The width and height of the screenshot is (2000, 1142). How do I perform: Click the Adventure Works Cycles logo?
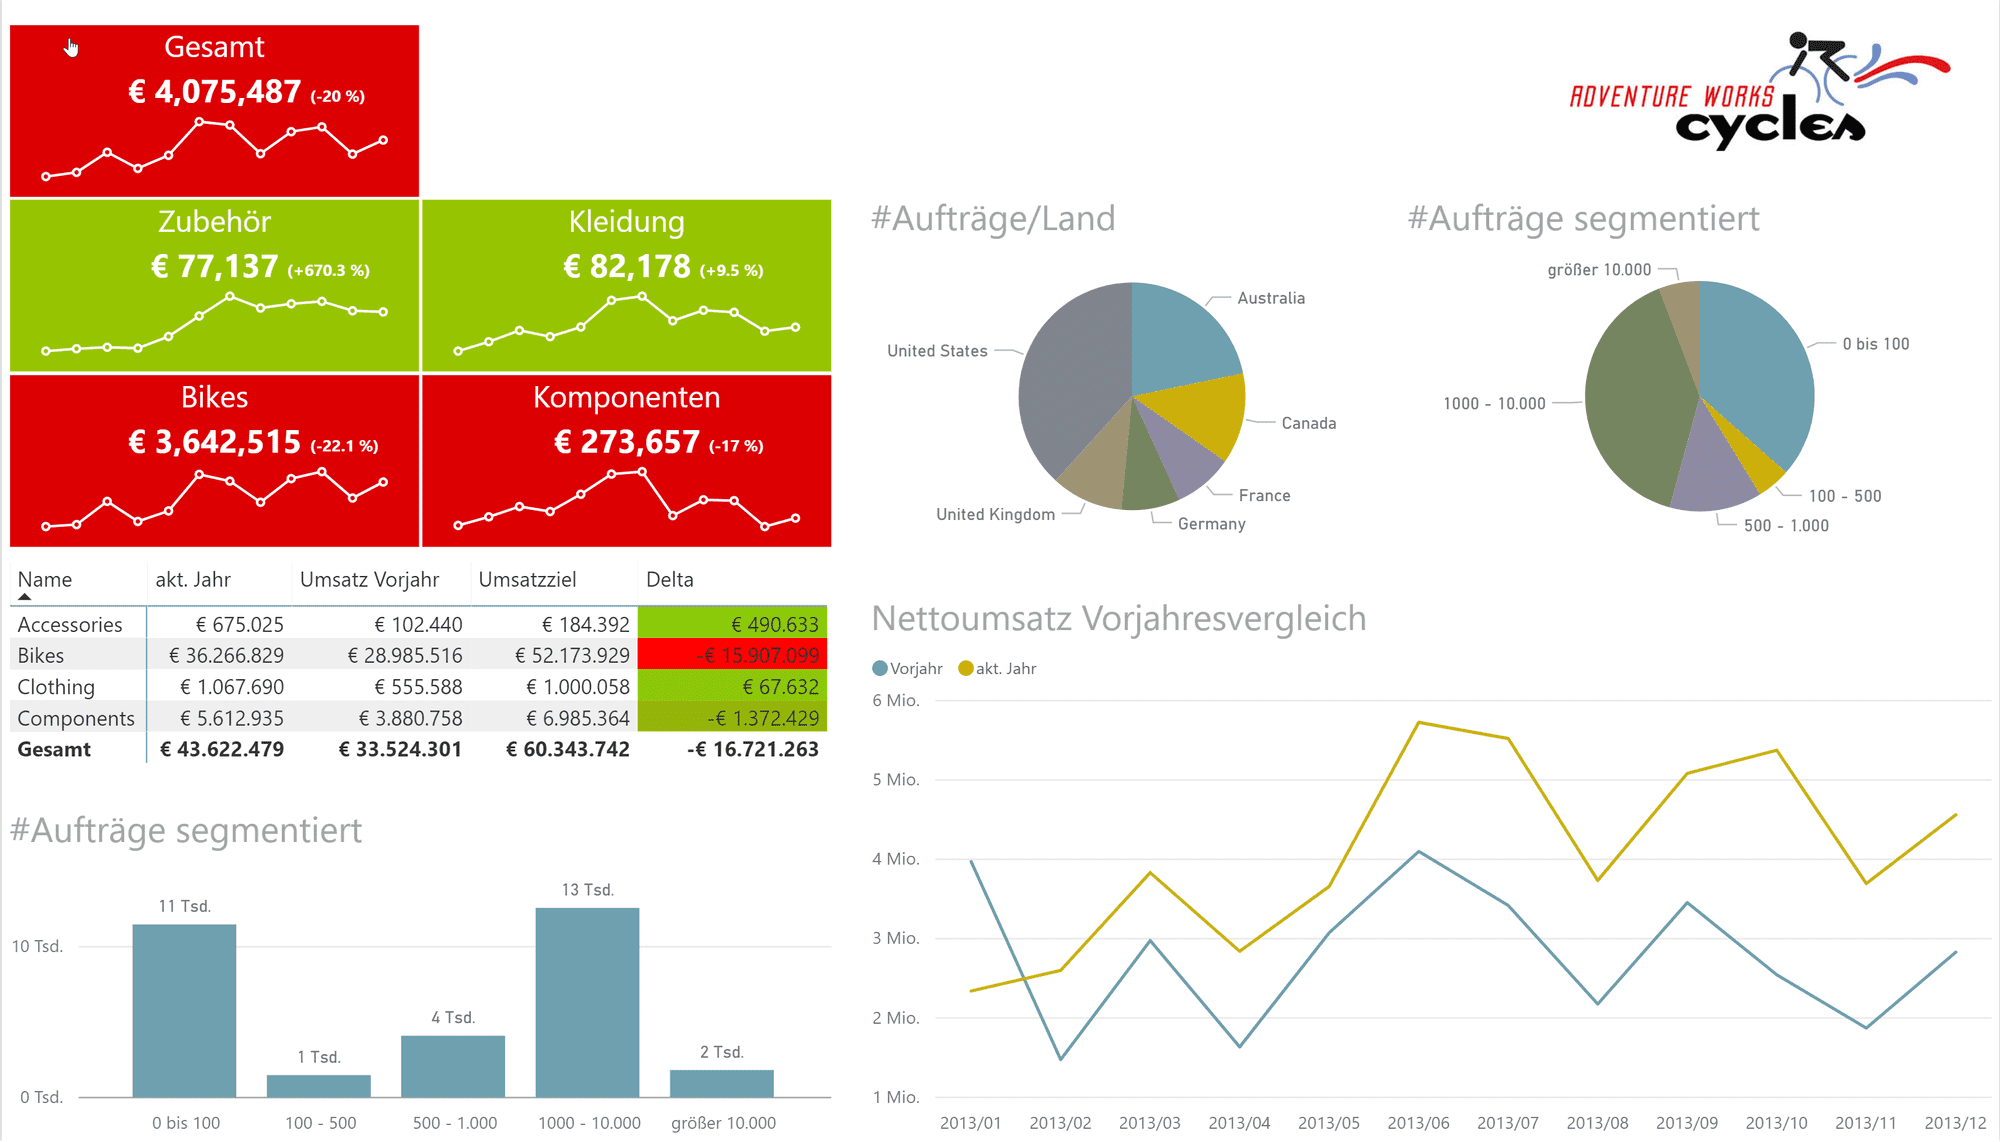[x=1760, y=91]
